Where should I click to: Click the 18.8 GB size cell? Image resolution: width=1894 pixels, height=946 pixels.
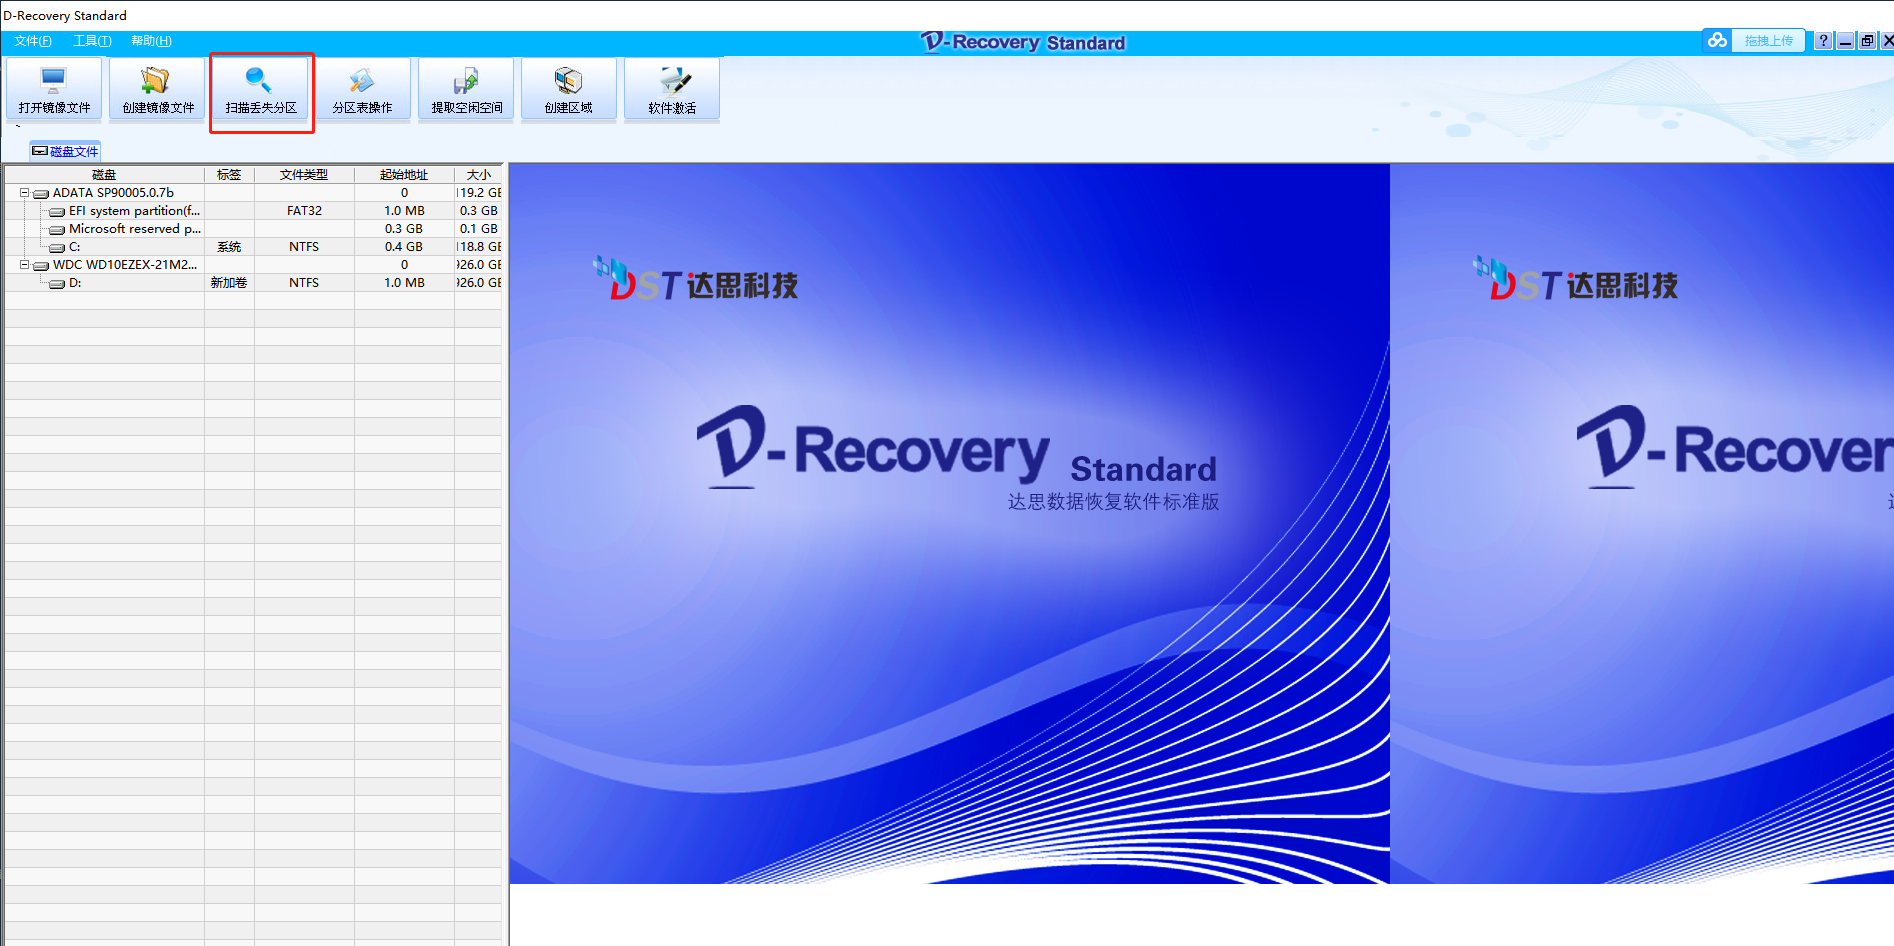479,247
